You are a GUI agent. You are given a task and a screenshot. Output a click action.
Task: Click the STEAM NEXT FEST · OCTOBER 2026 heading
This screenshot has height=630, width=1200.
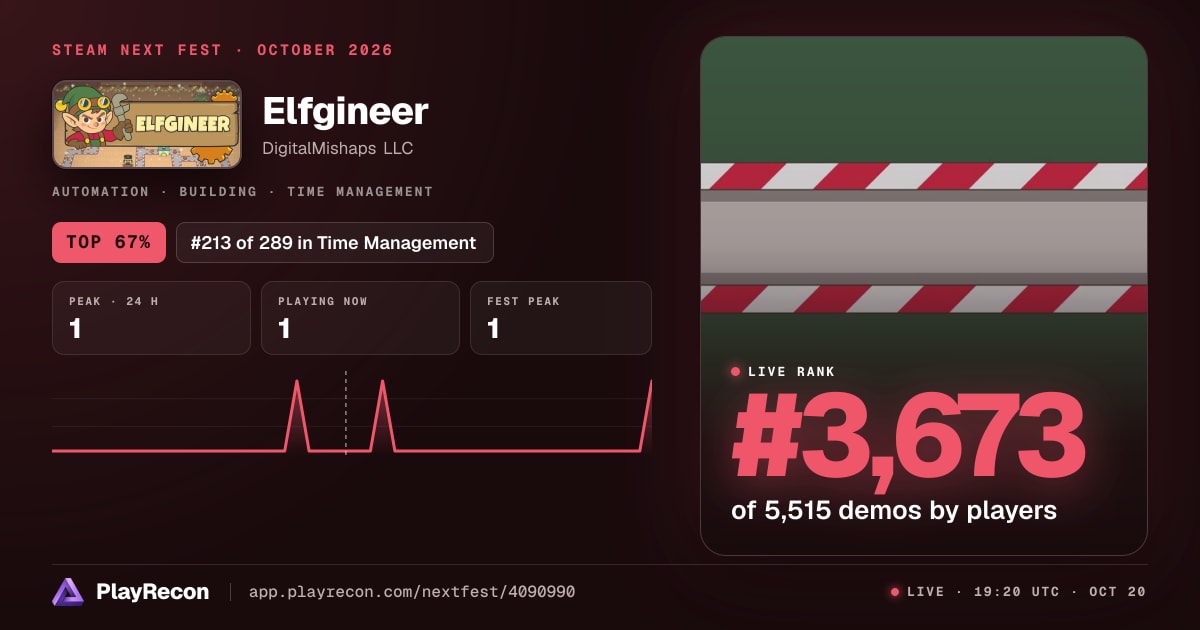[223, 50]
